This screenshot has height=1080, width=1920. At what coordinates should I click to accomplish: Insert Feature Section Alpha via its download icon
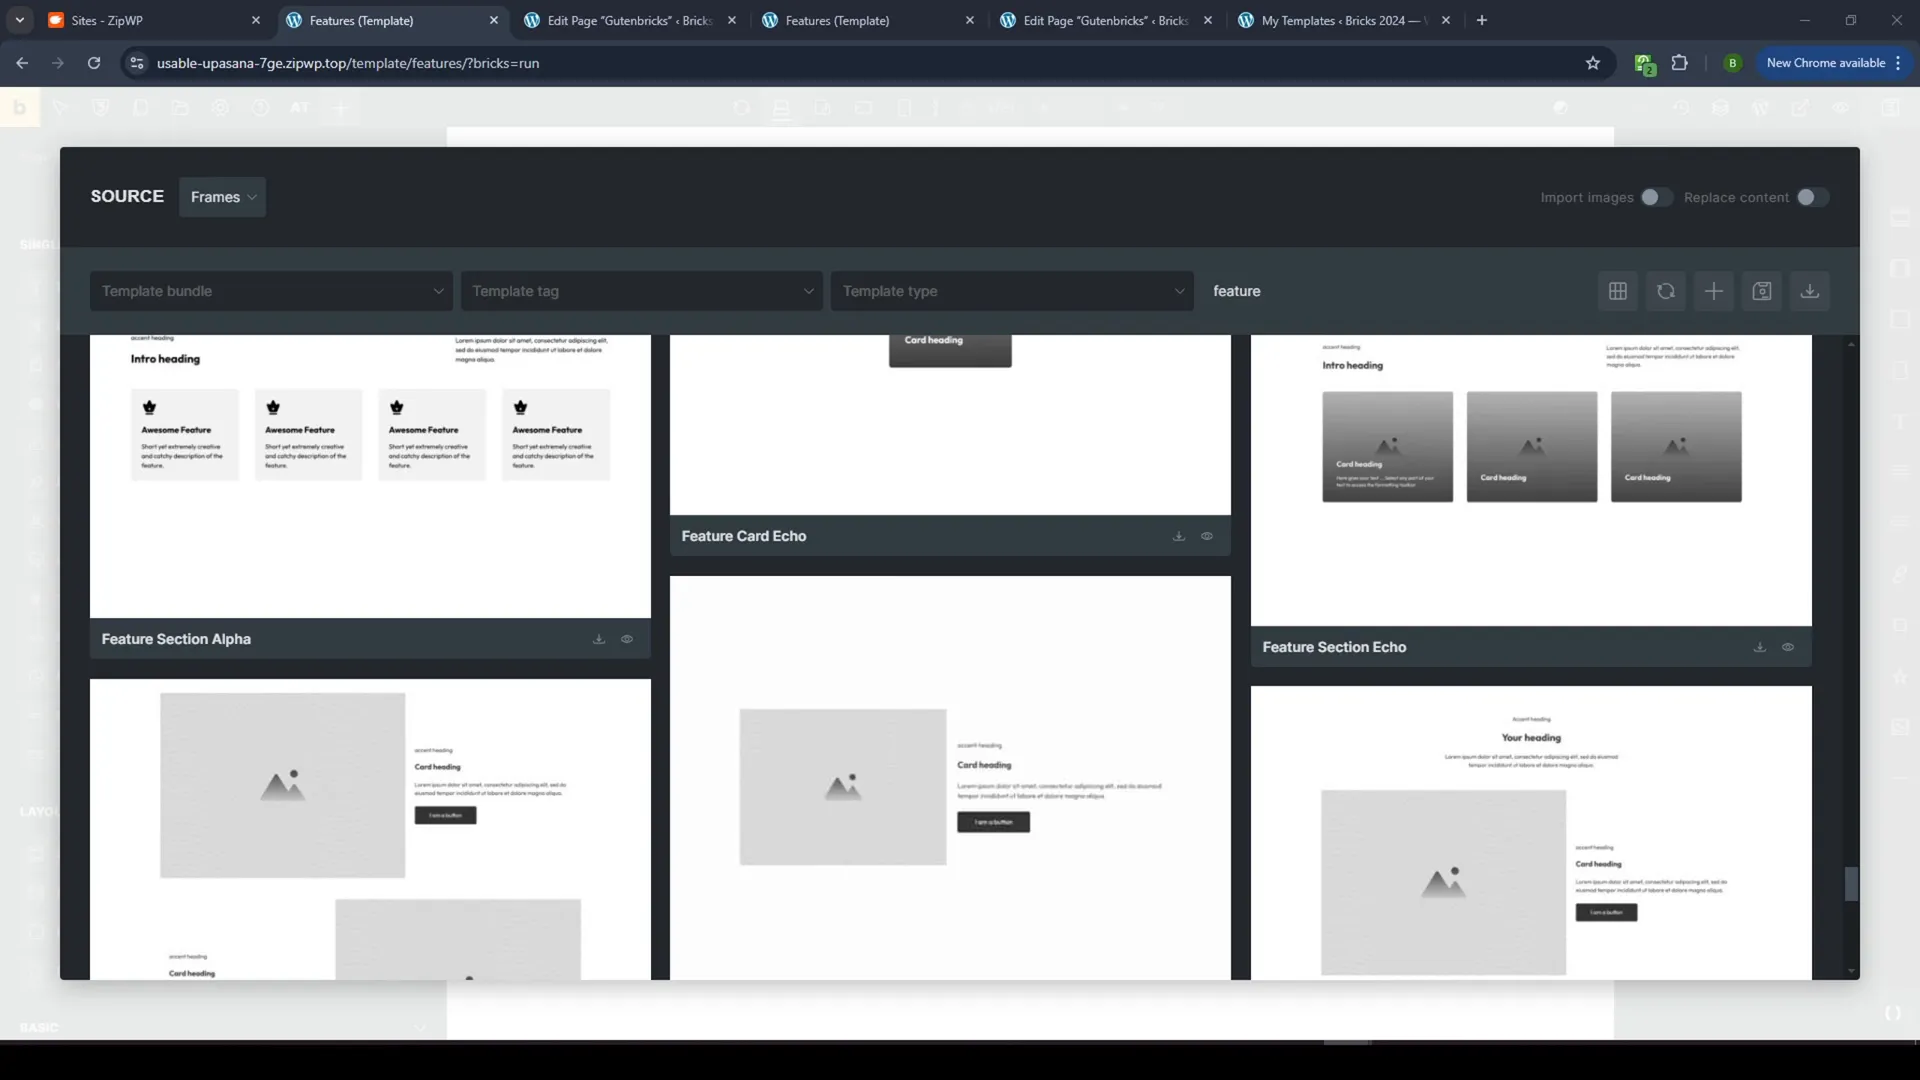point(599,639)
